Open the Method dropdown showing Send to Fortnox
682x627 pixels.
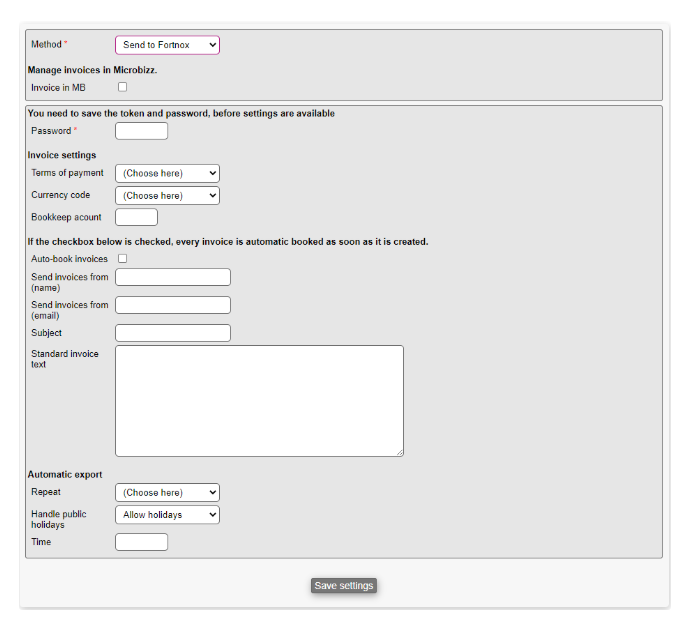point(167,45)
